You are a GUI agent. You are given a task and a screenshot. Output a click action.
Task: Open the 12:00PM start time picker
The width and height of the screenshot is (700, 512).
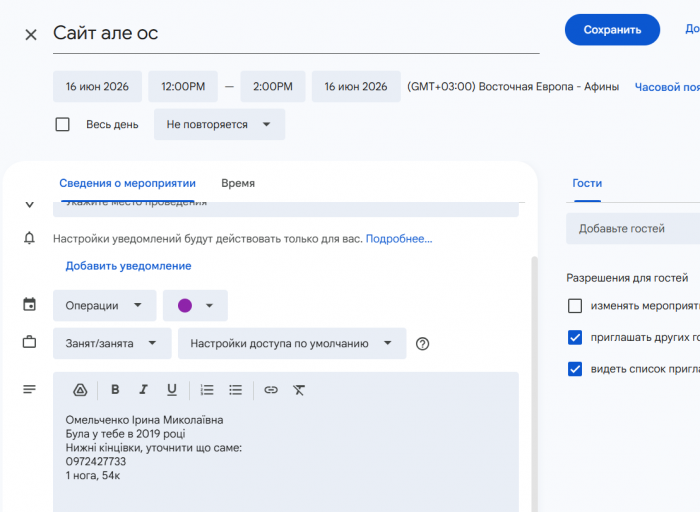(183, 87)
